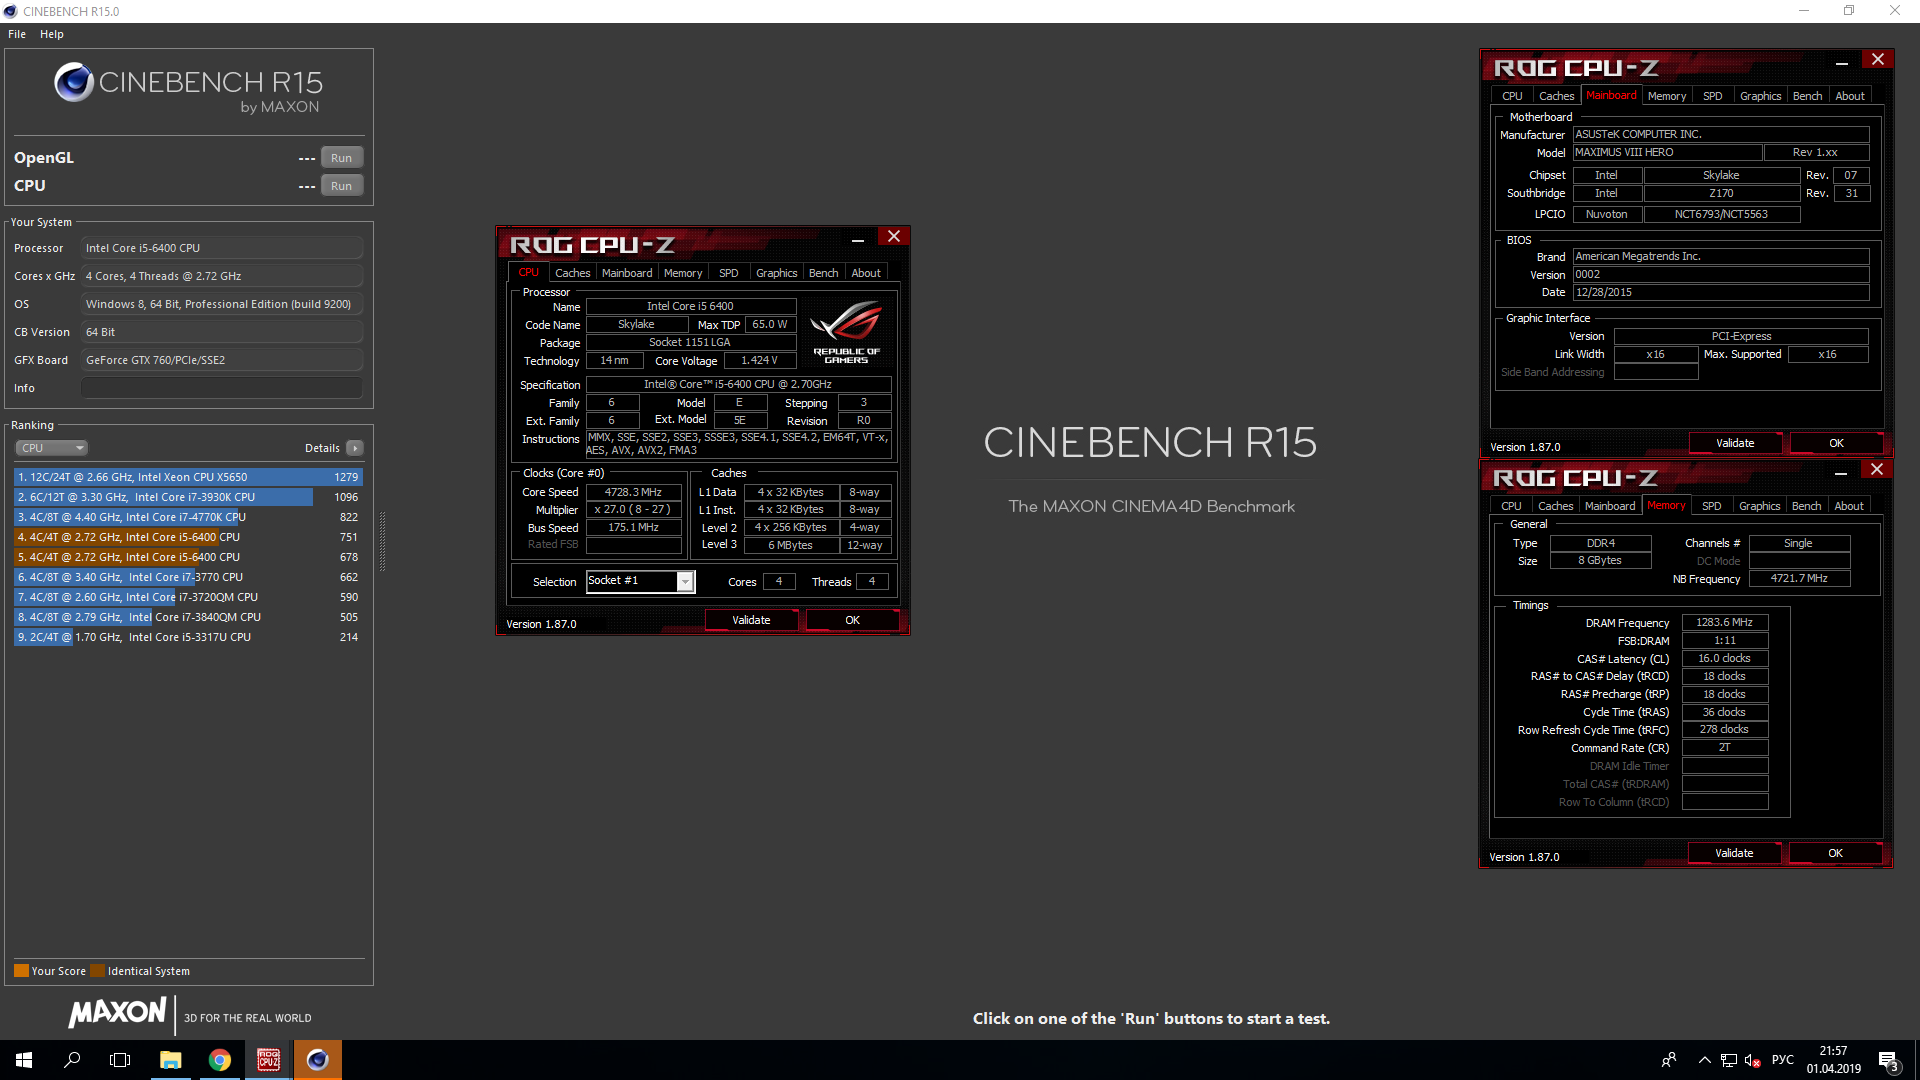The image size is (1920, 1080).
Task: Open File Explorer from taskbar
Action: coord(171,1060)
